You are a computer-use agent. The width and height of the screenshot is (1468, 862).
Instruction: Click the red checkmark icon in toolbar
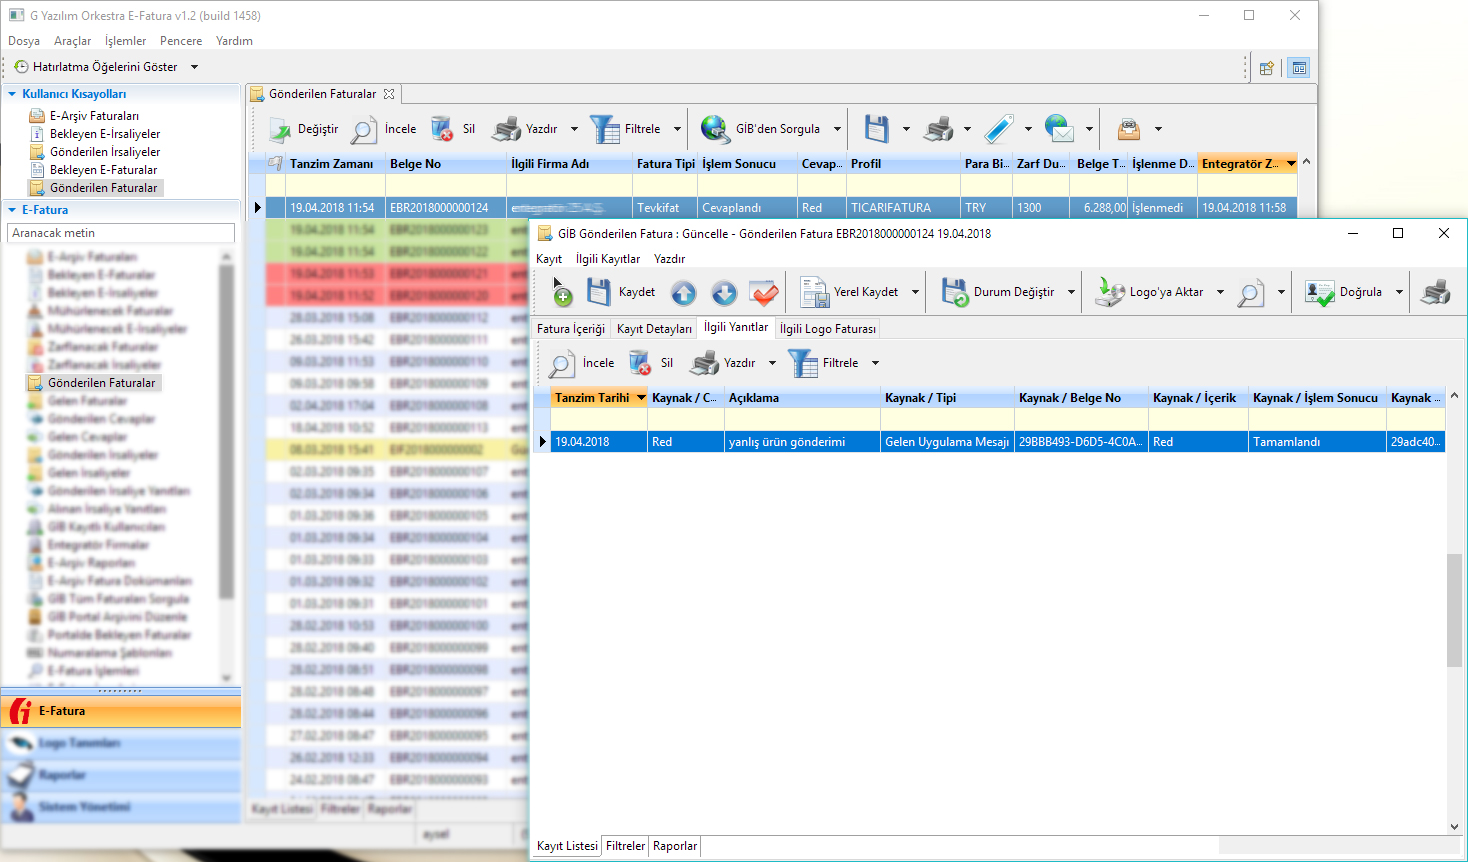(764, 293)
